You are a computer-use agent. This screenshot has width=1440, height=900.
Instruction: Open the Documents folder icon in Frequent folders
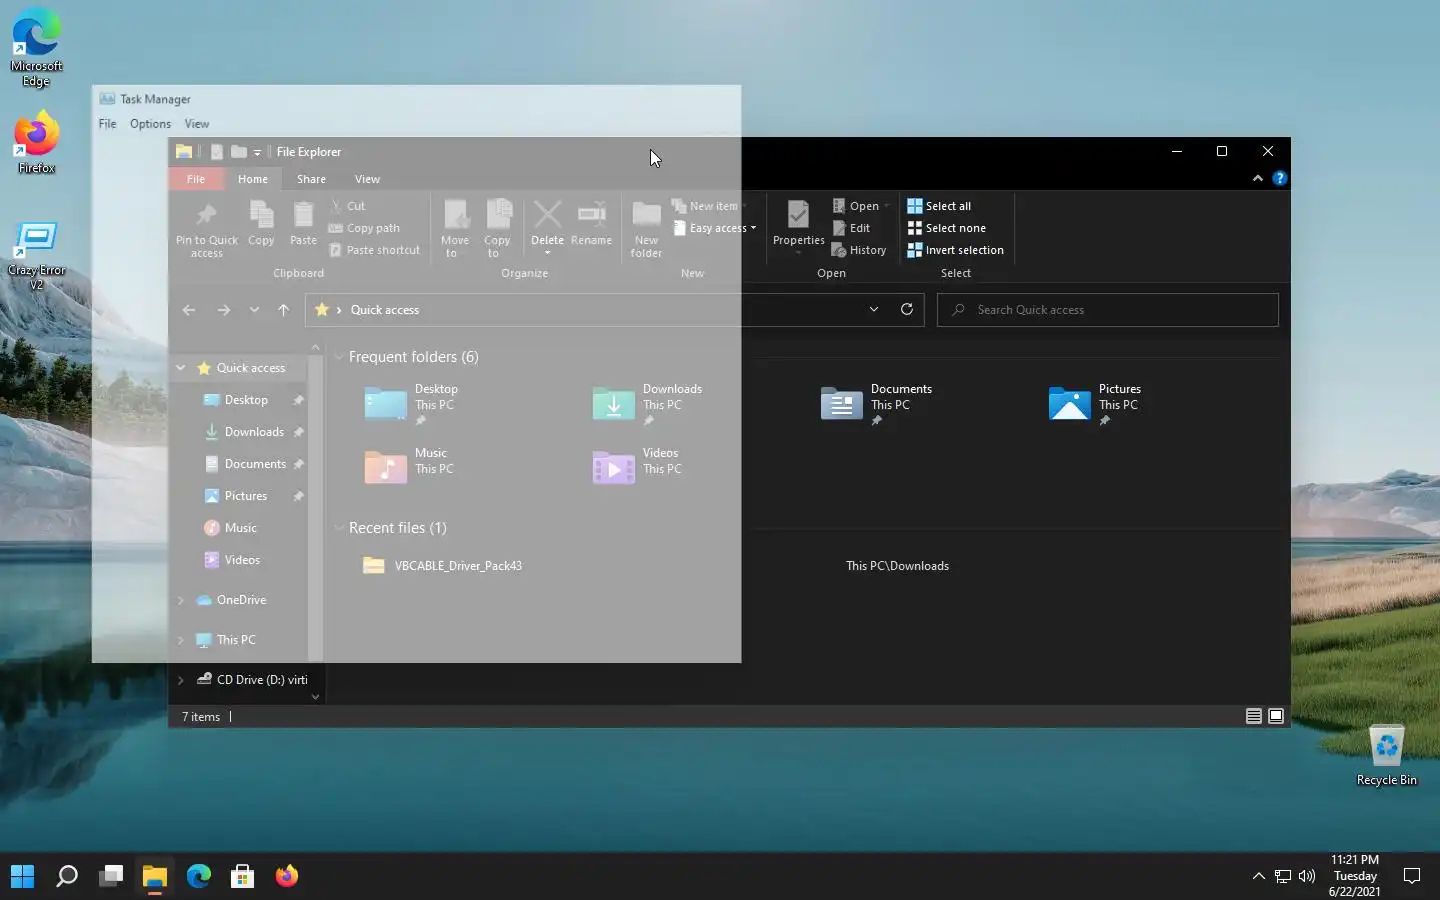[x=841, y=404]
